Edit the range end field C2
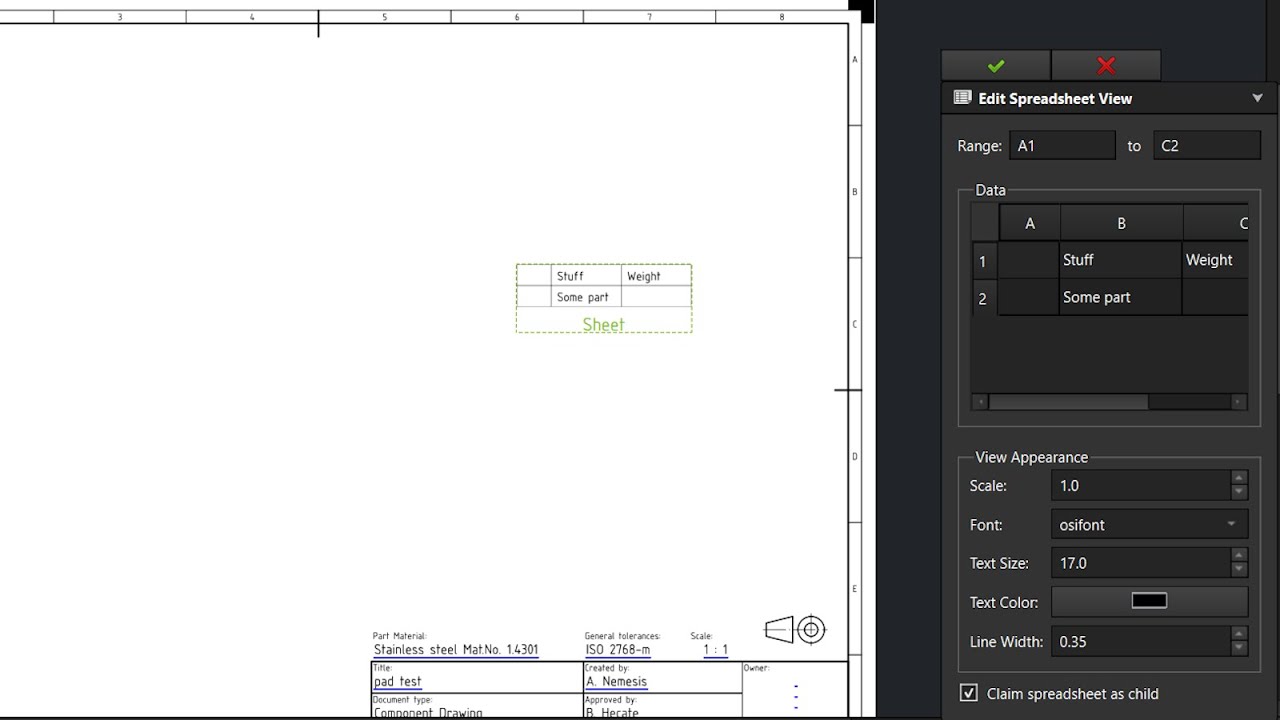Image resolution: width=1280 pixels, height=720 pixels. click(1206, 145)
